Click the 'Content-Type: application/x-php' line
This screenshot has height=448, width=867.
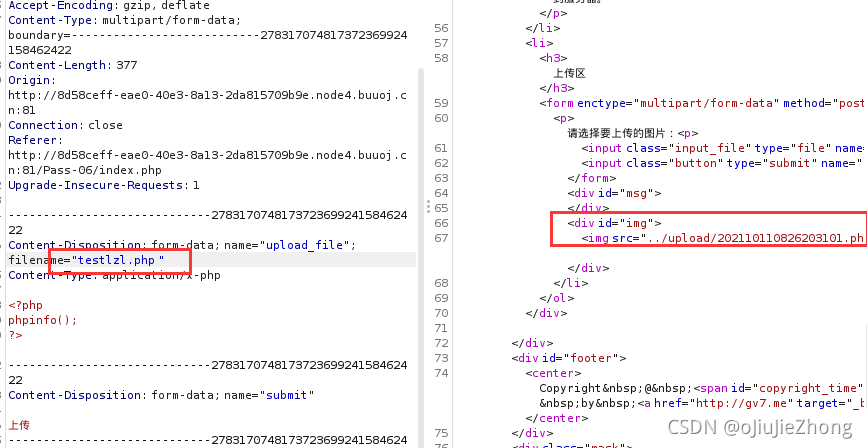pos(114,275)
